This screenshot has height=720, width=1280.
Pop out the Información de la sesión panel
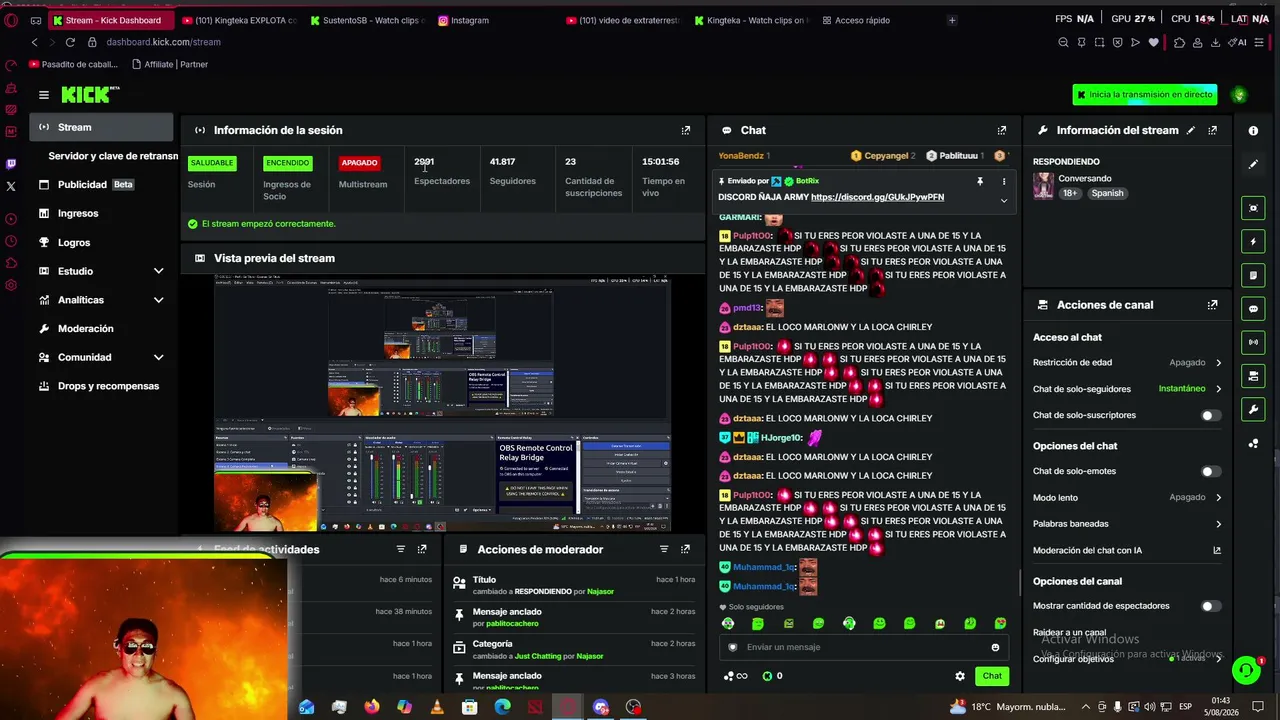[686, 130]
